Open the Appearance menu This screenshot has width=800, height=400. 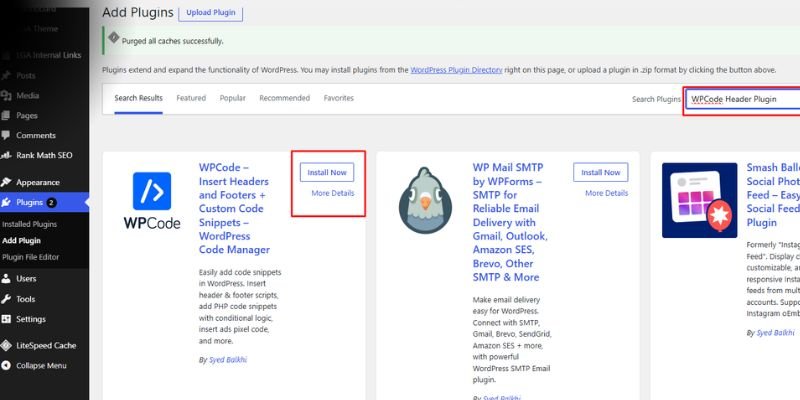pos(38,182)
